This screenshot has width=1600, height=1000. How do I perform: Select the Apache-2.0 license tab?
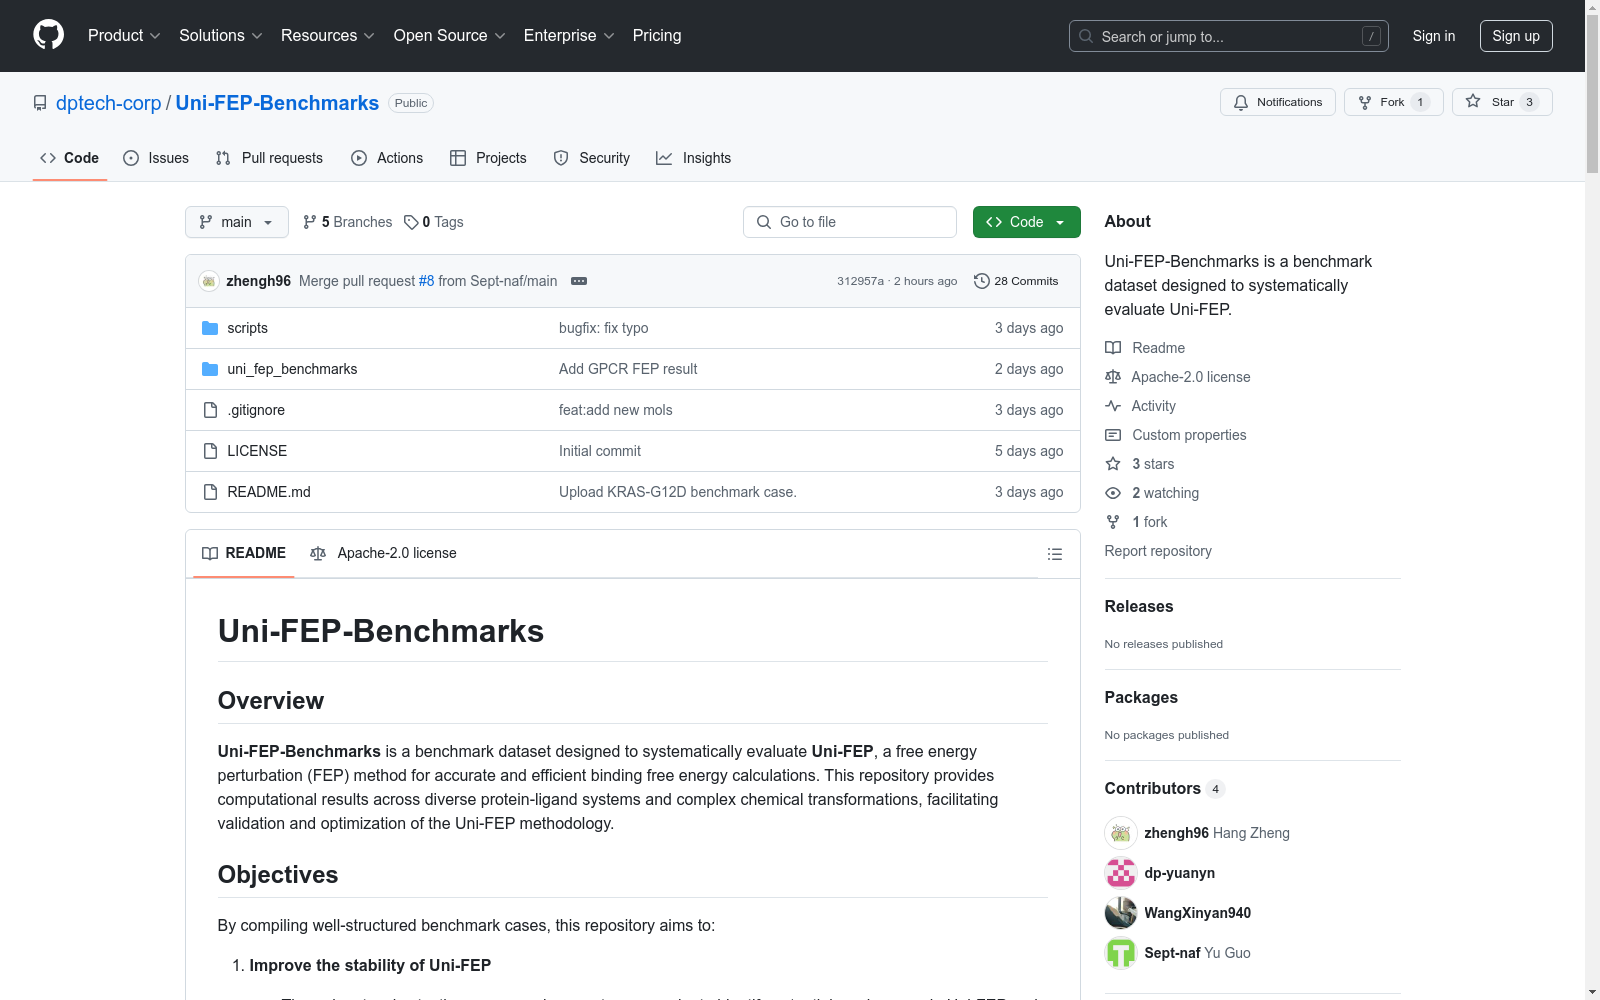[x=384, y=553]
